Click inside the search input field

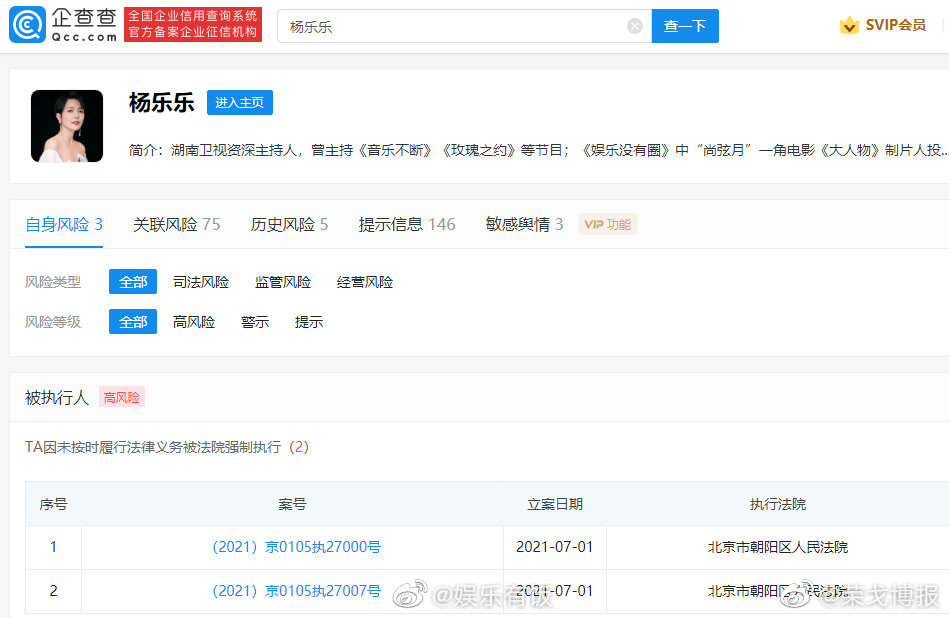point(455,26)
